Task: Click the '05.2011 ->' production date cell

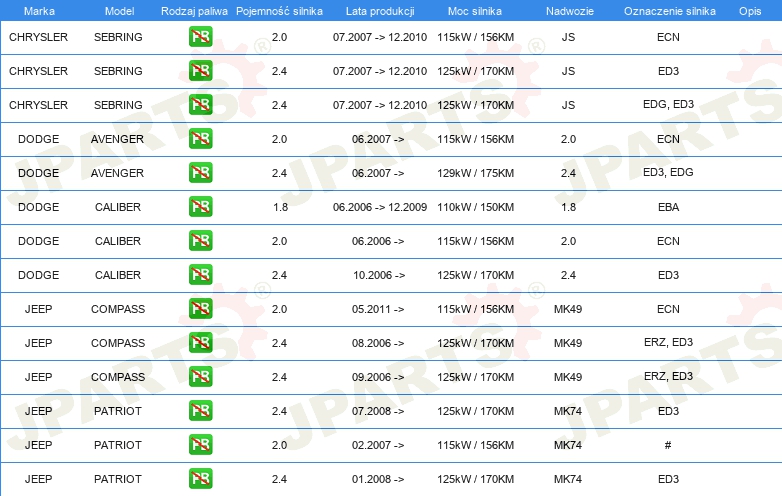Action: pyautogui.click(x=378, y=309)
